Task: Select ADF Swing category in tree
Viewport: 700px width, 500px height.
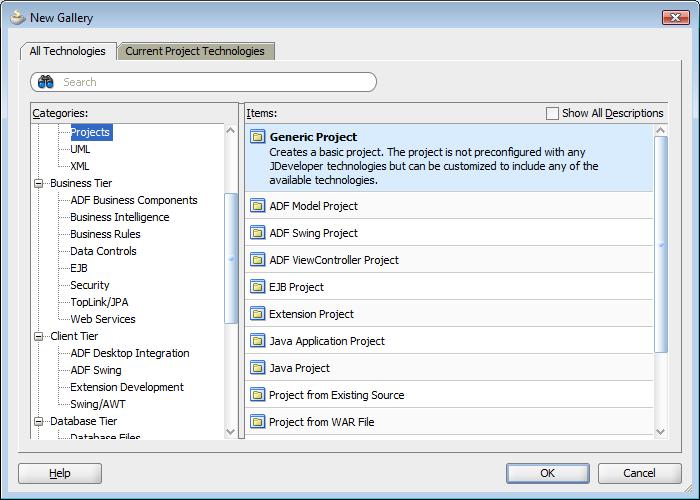Action: click(x=96, y=370)
